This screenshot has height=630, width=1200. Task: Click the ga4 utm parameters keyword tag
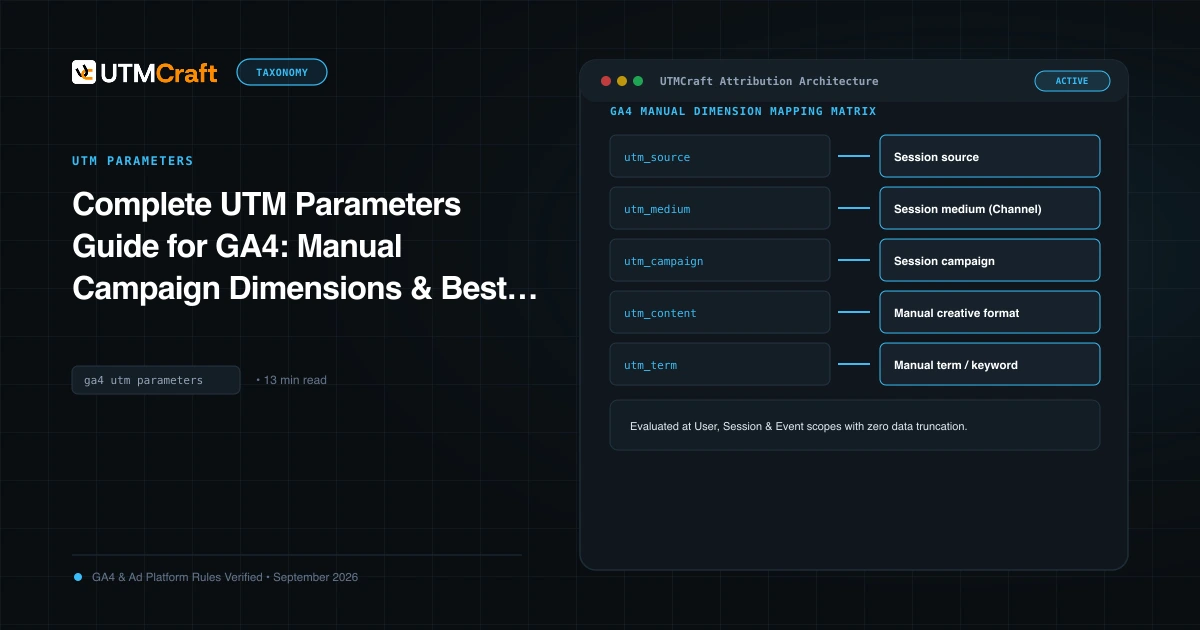click(x=156, y=380)
